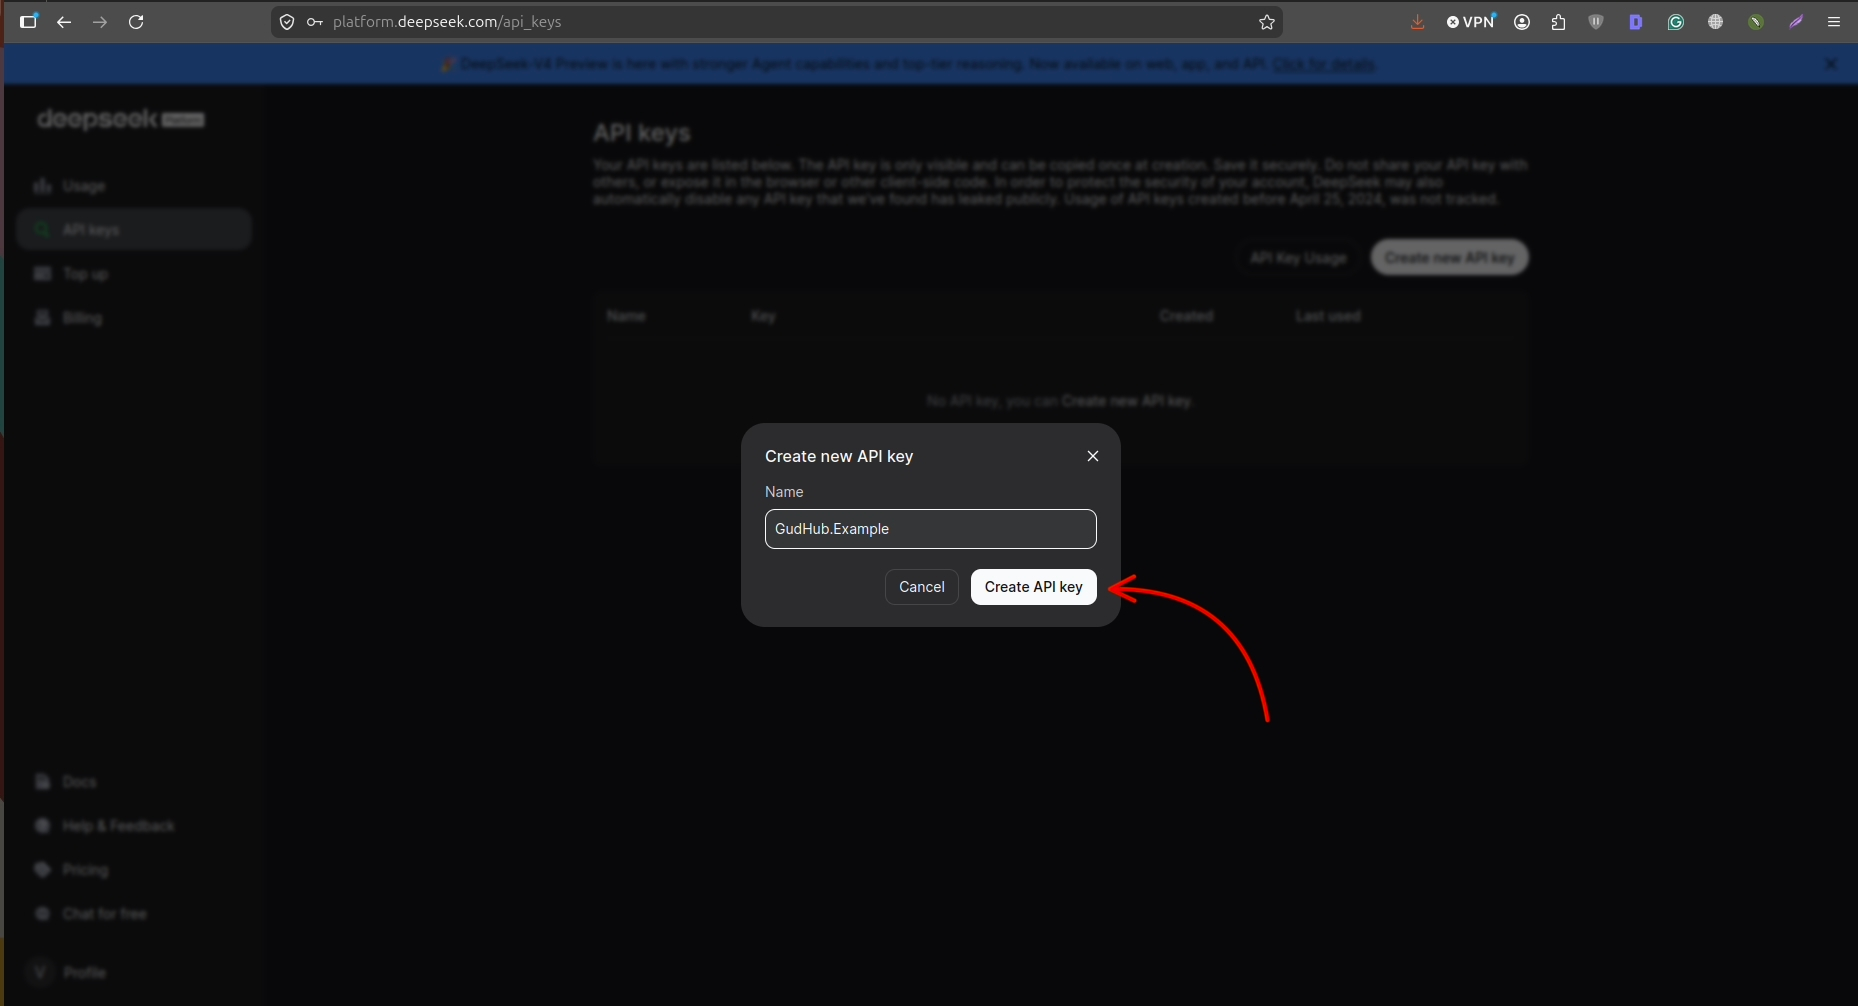Open the sidebar panel toggle icon
The height and width of the screenshot is (1006, 1858).
click(28, 21)
